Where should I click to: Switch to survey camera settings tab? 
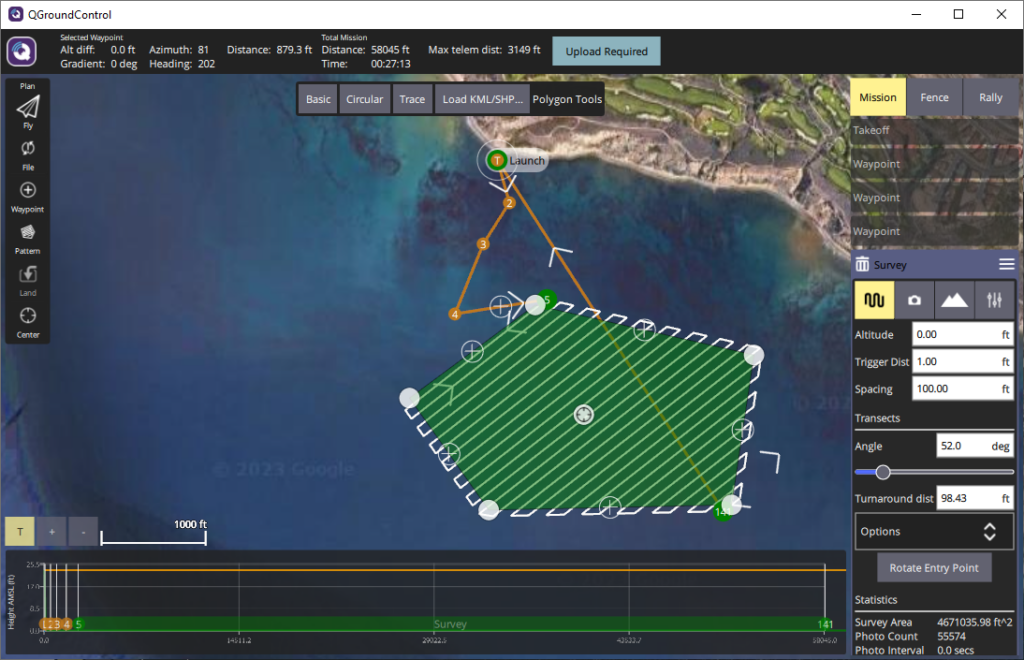(914, 300)
